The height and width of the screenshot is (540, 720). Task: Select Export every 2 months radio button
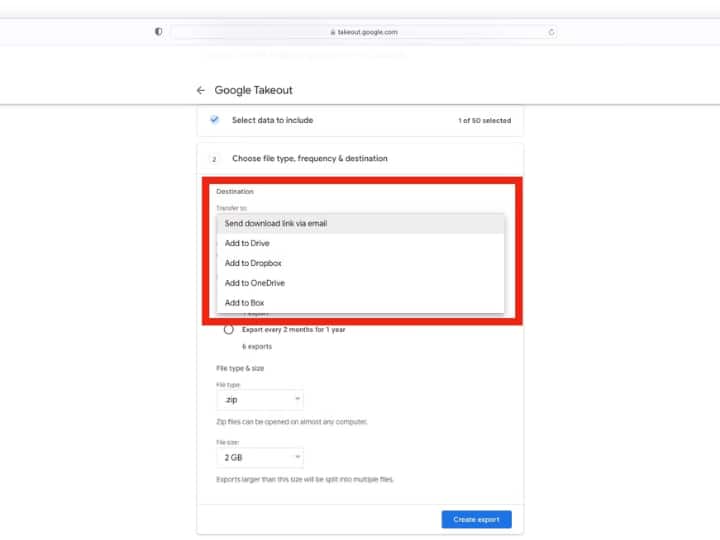coord(229,330)
